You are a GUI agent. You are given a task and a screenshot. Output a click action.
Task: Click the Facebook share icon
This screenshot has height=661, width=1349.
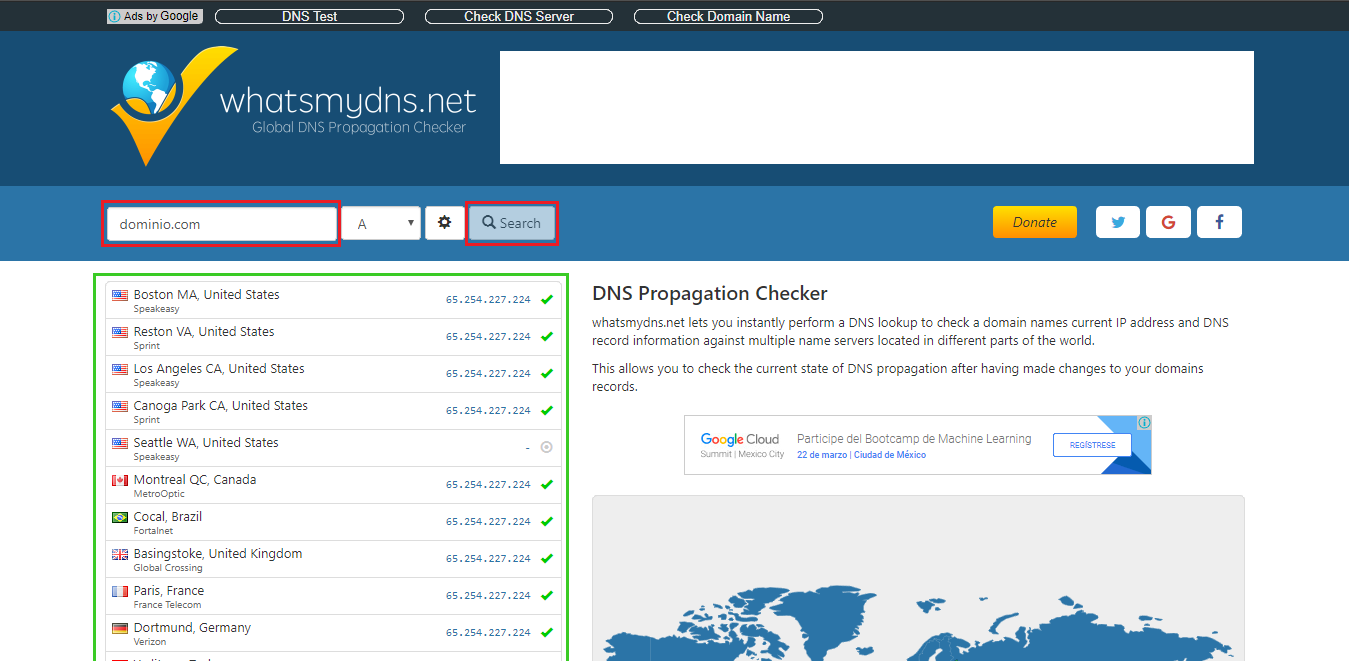pyautogui.click(x=1219, y=222)
